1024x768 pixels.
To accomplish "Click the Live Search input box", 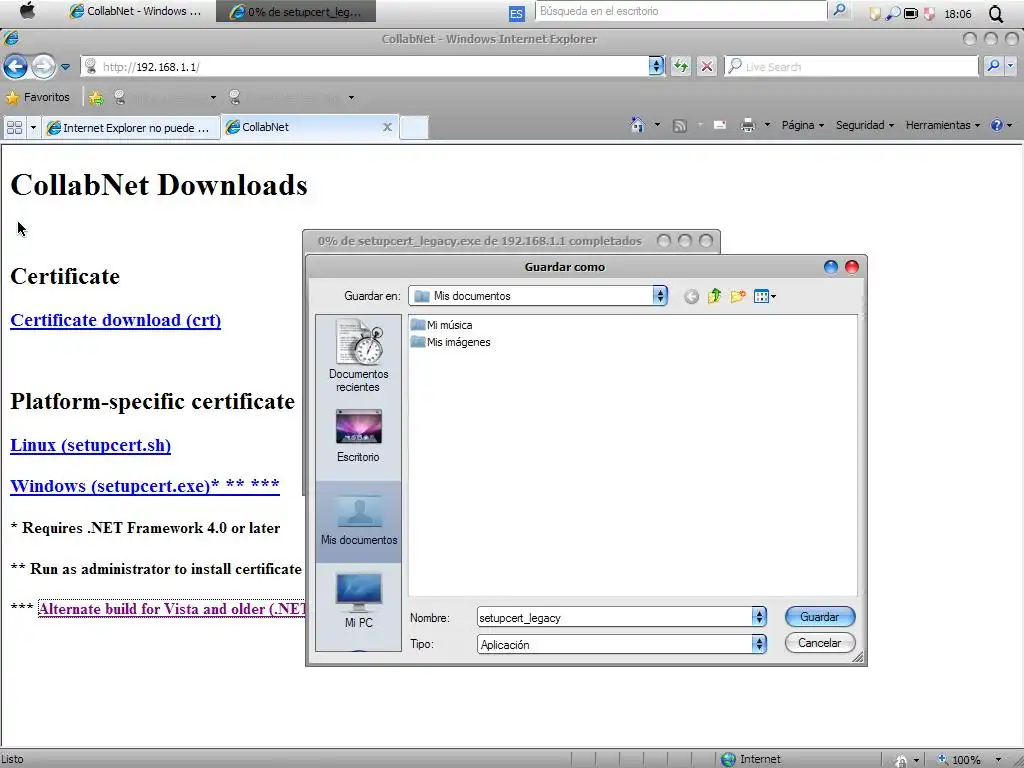I will pyautogui.click(x=852, y=66).
